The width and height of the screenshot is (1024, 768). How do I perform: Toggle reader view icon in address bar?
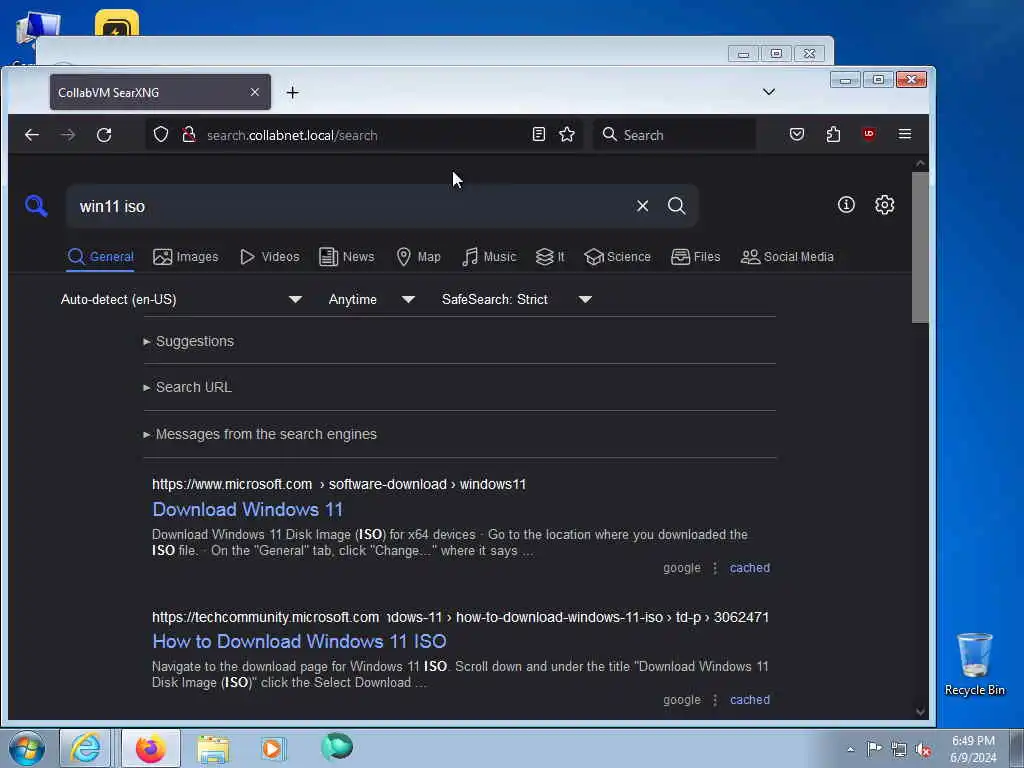pos(538,135)
